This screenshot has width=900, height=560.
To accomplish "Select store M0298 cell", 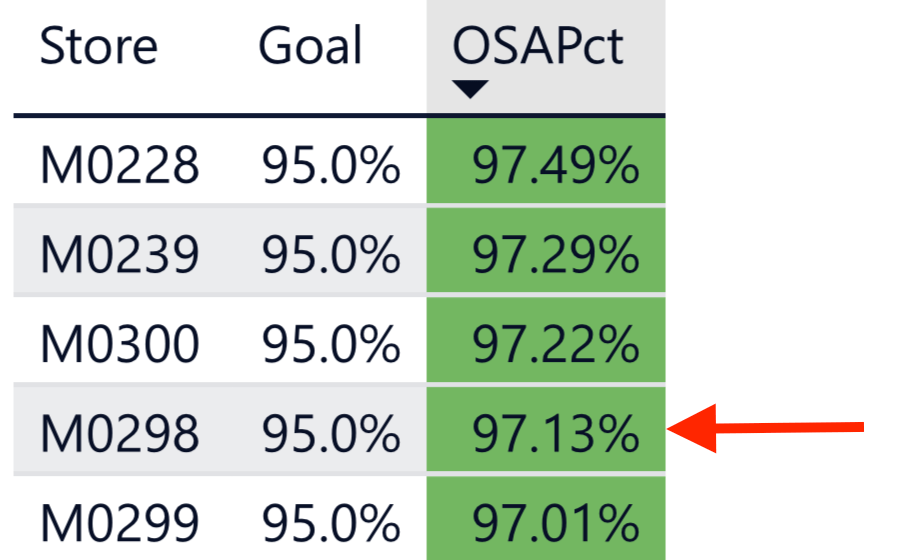I will (119, 433).
